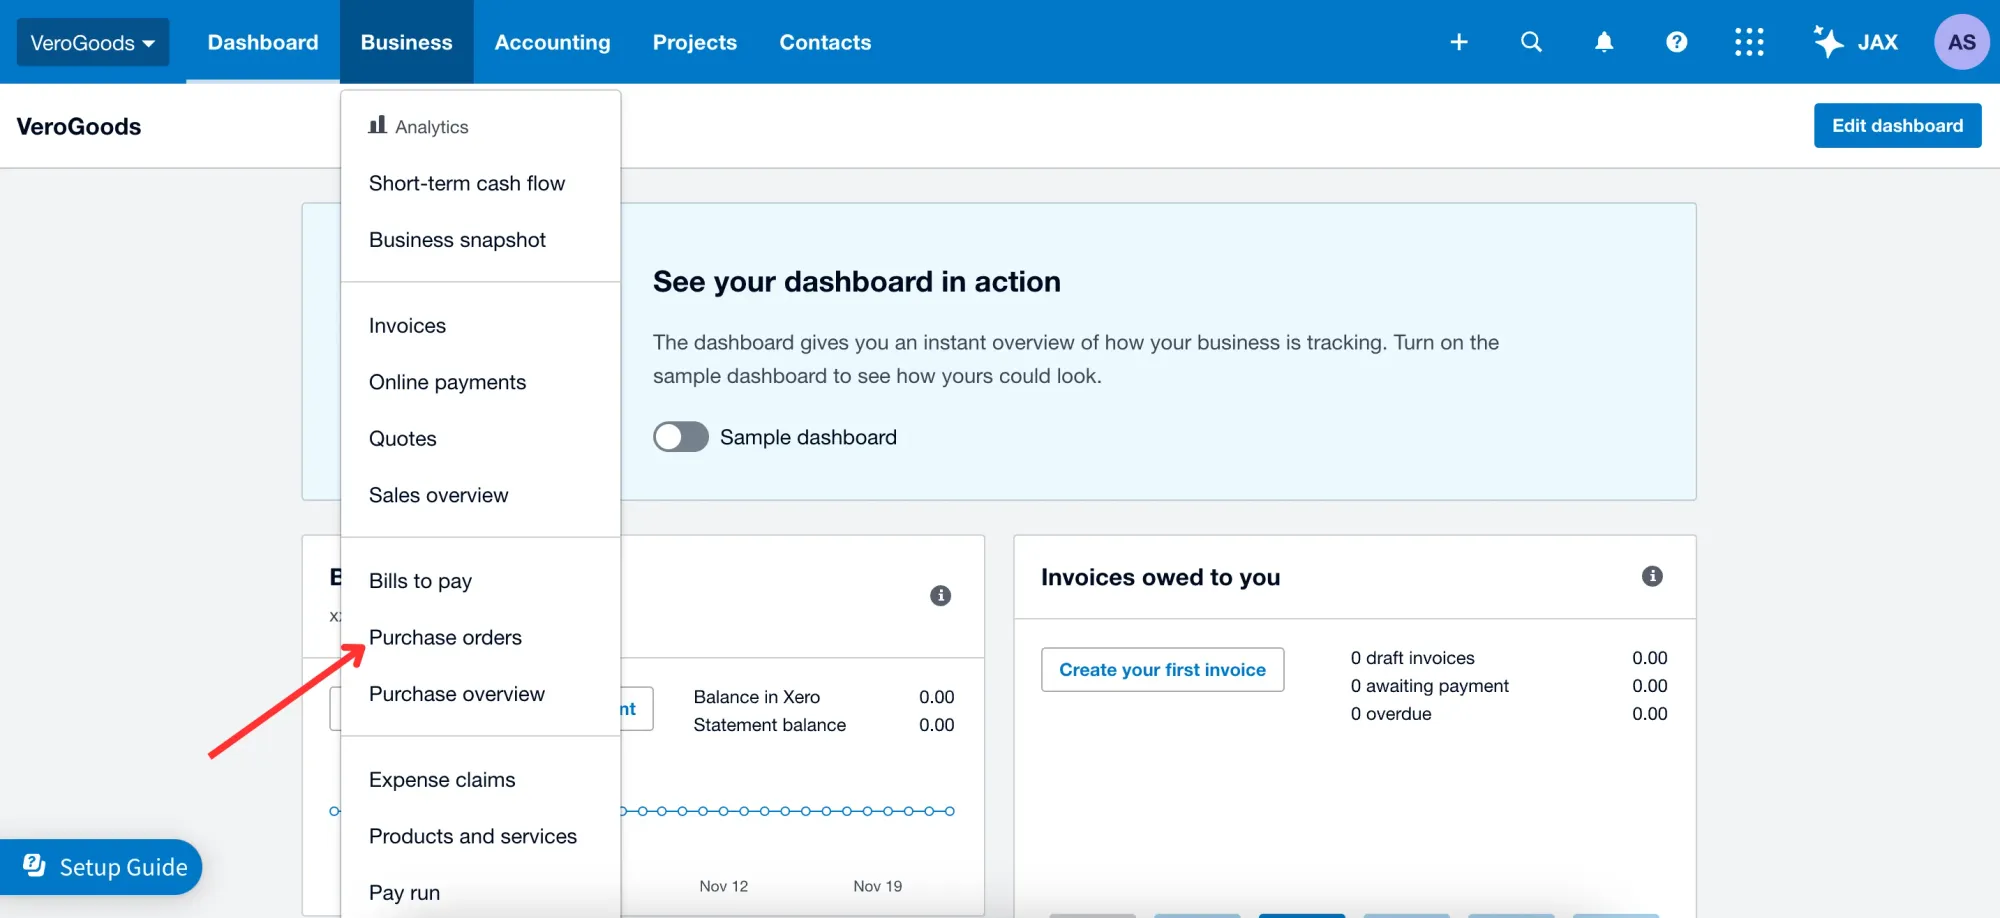Open the apps grid launcher

click(x=1749, y=42)
